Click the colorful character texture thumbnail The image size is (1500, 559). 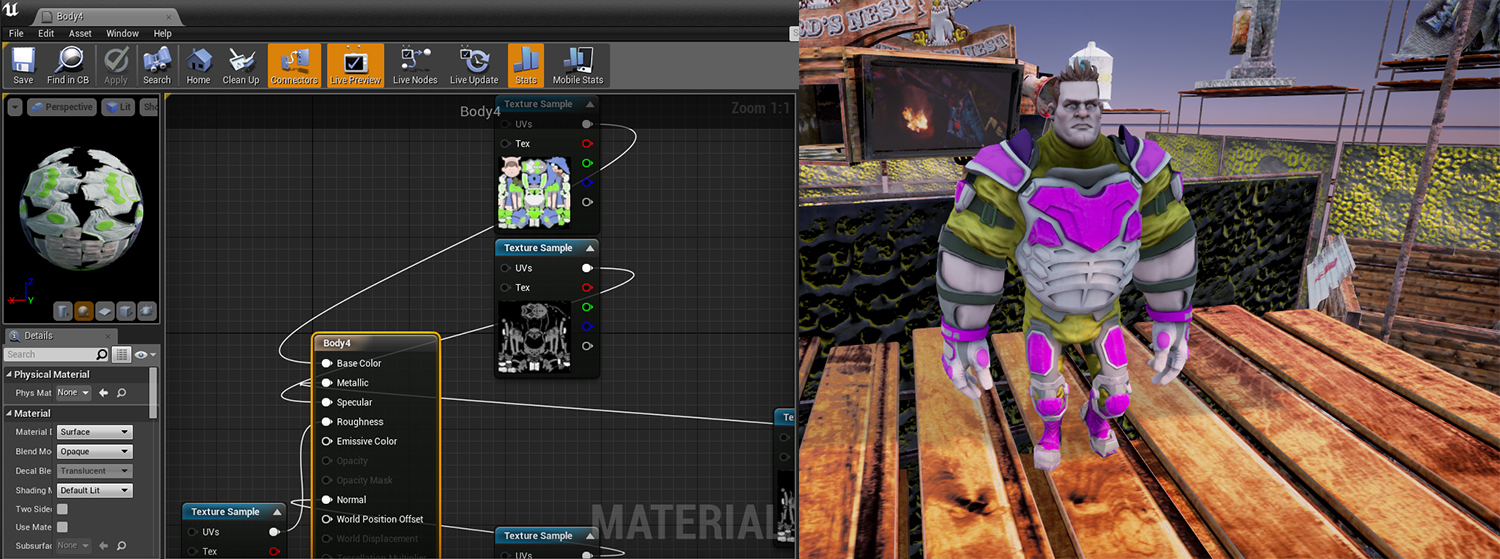[534, 192]
